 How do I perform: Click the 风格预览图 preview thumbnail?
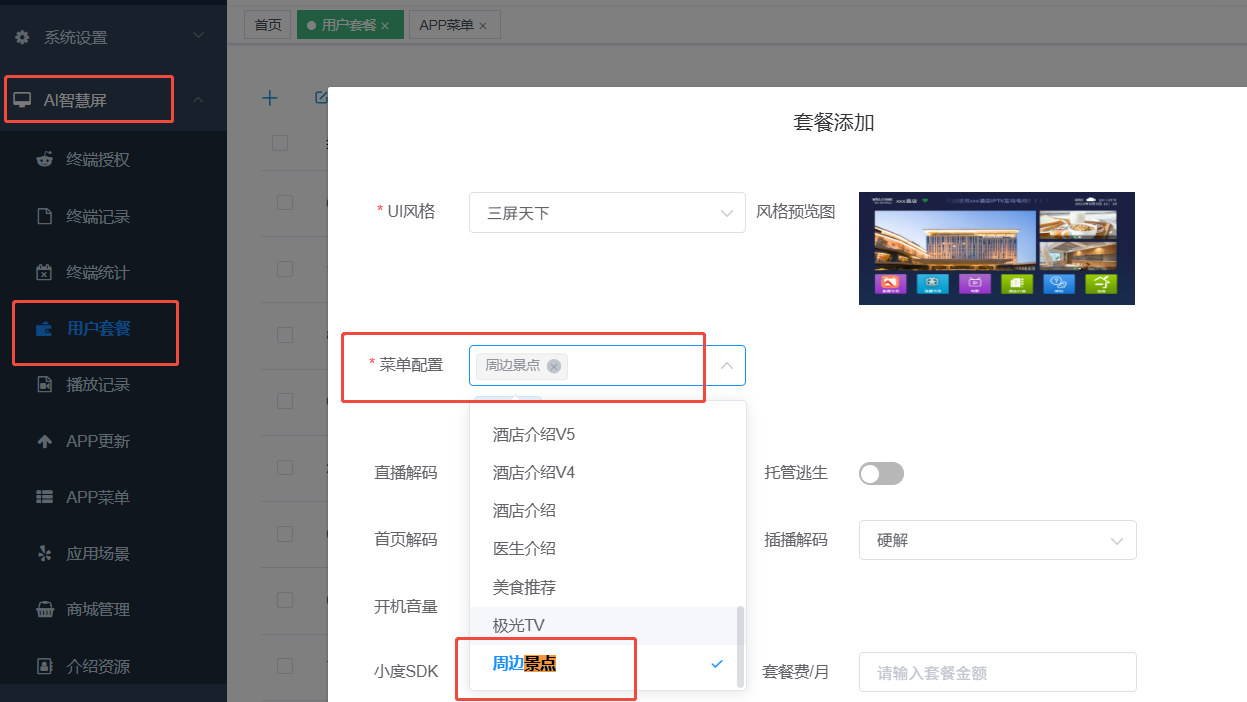[x=996, y=248]
